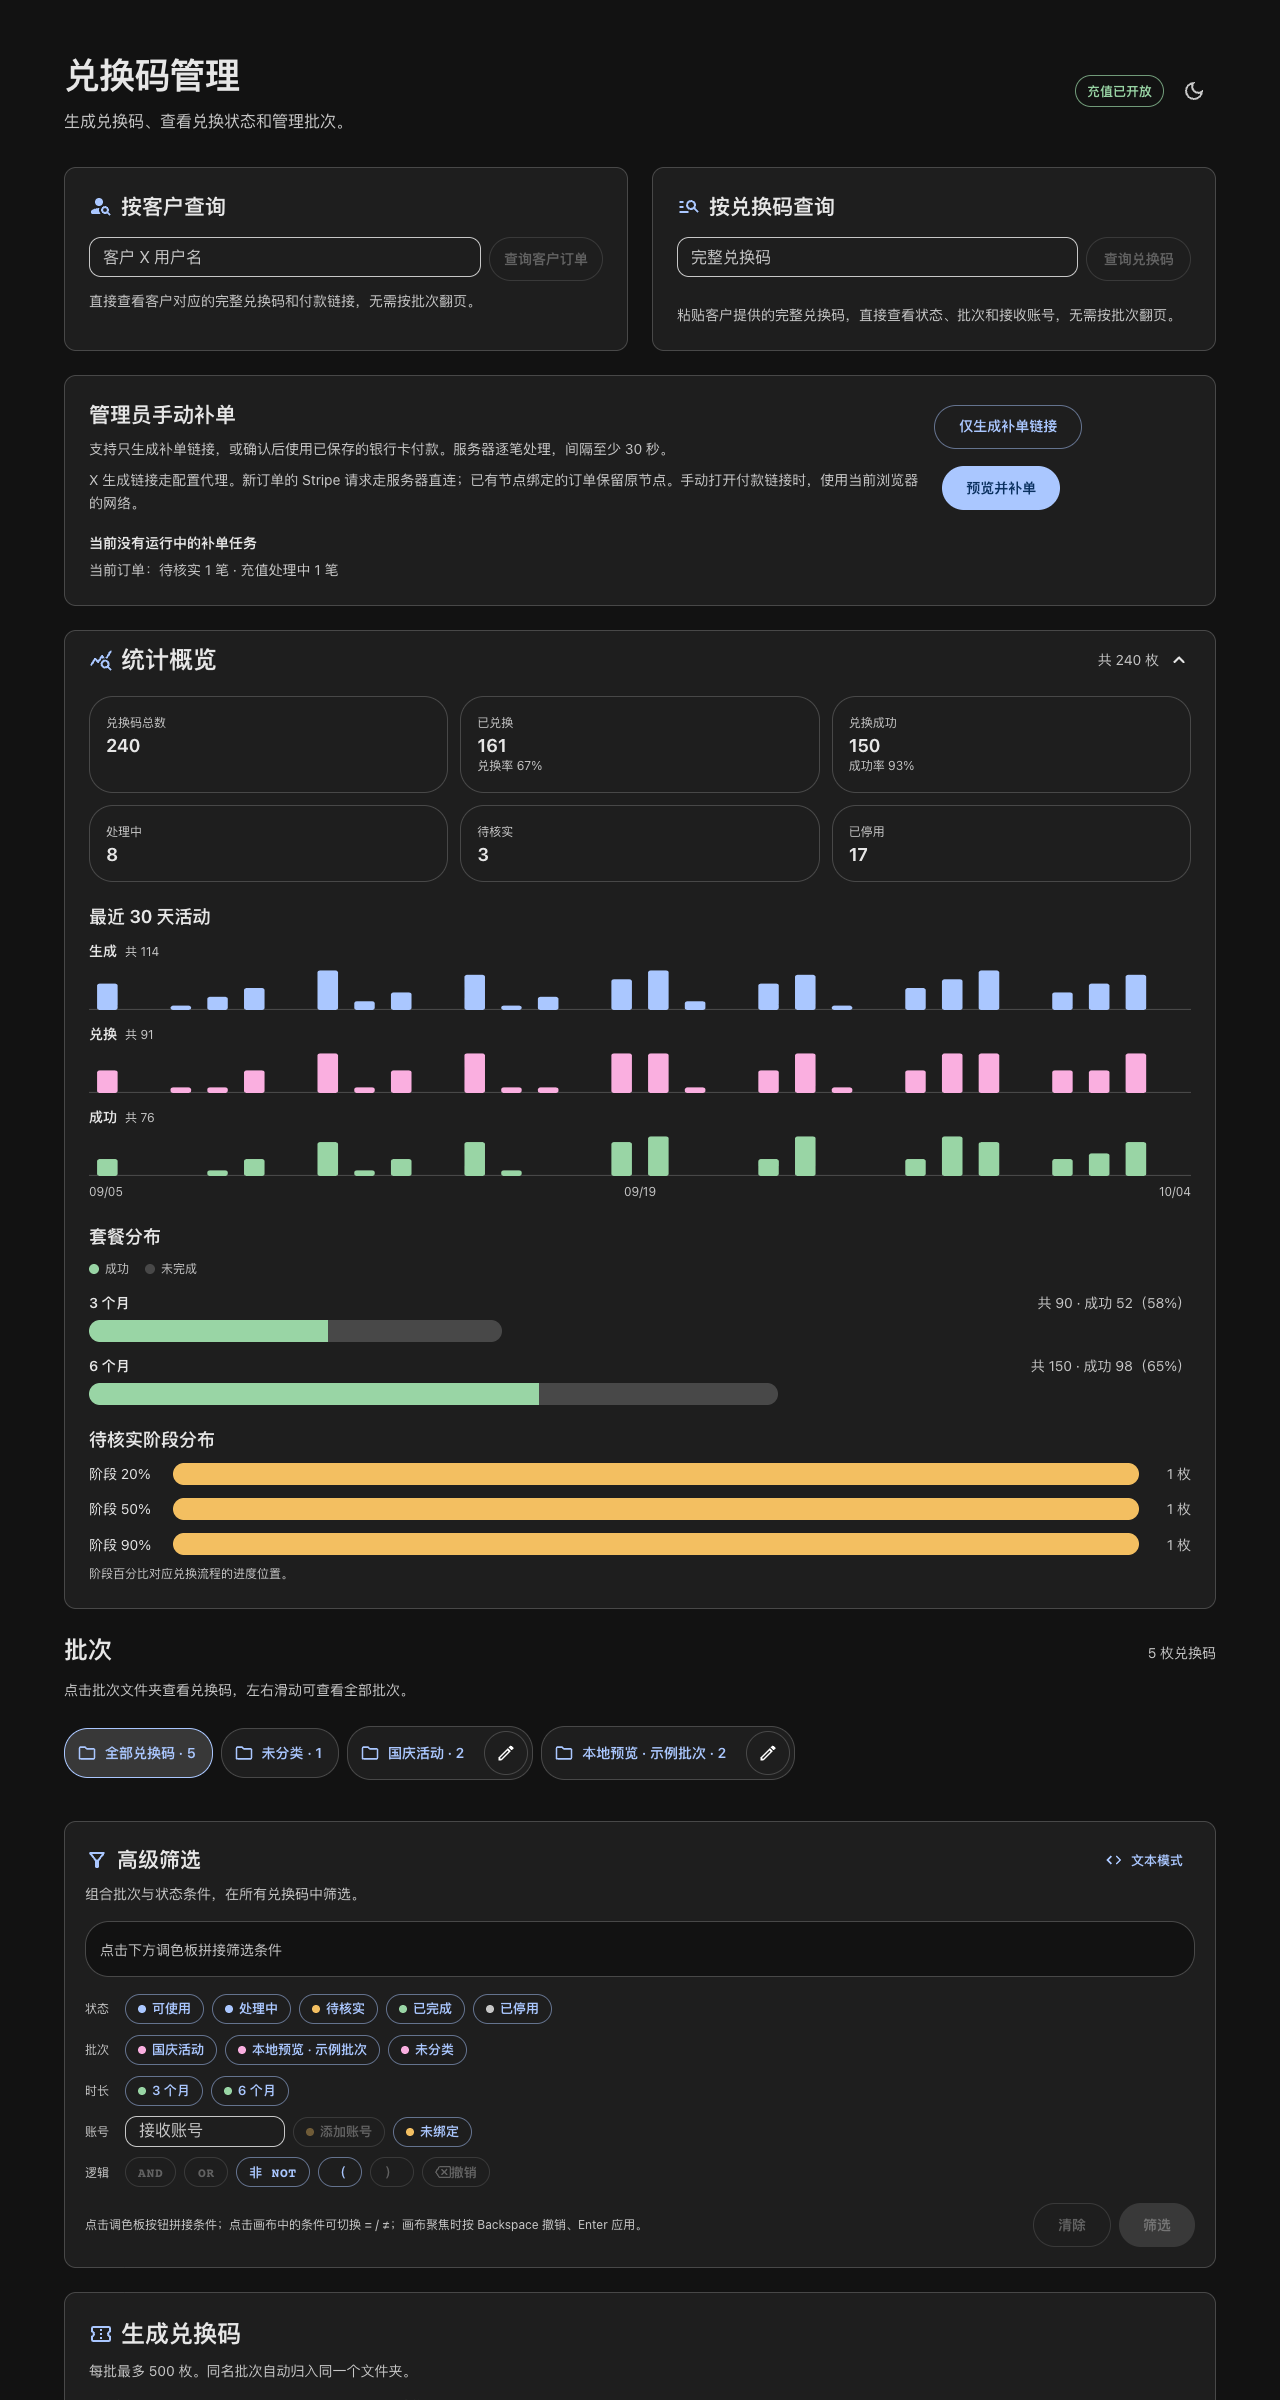Image resolution: width=1280 pixels, height=2400 pixels.
Task: Select the 全部兑换码 batch folder
Action: pyautogui.click(x=138, y=1753)
